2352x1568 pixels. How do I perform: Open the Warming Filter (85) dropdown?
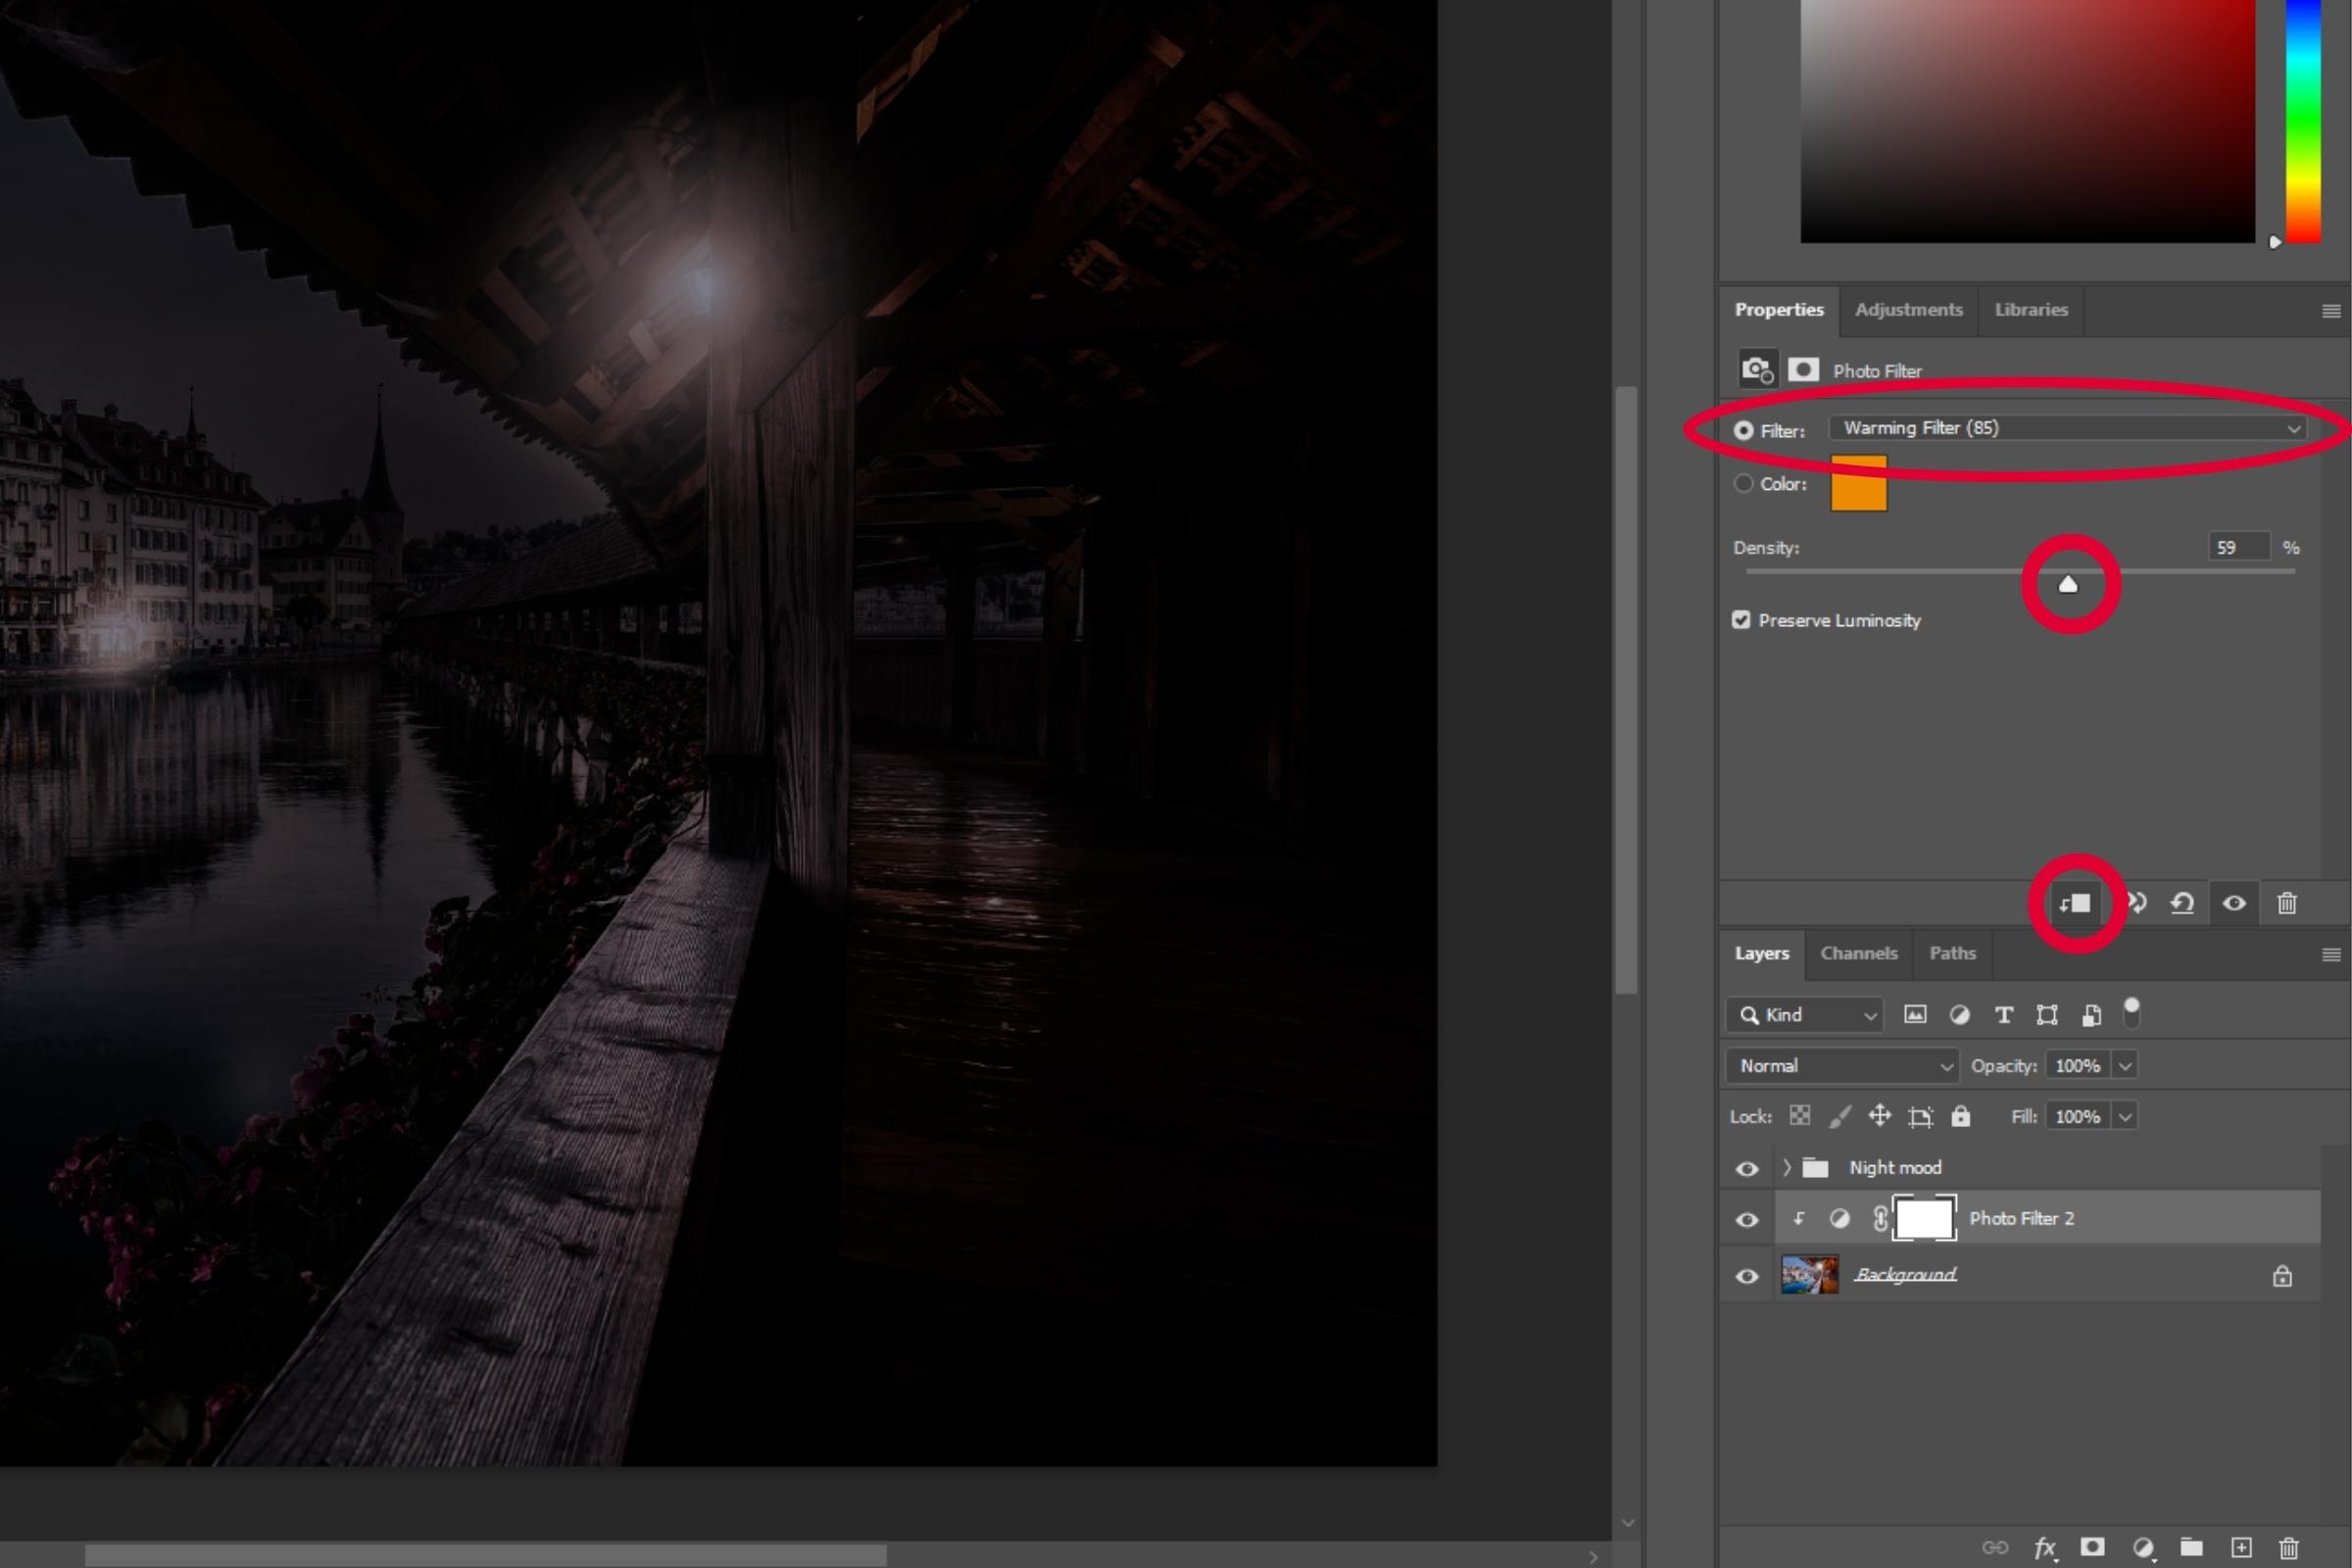[2068, 429]
